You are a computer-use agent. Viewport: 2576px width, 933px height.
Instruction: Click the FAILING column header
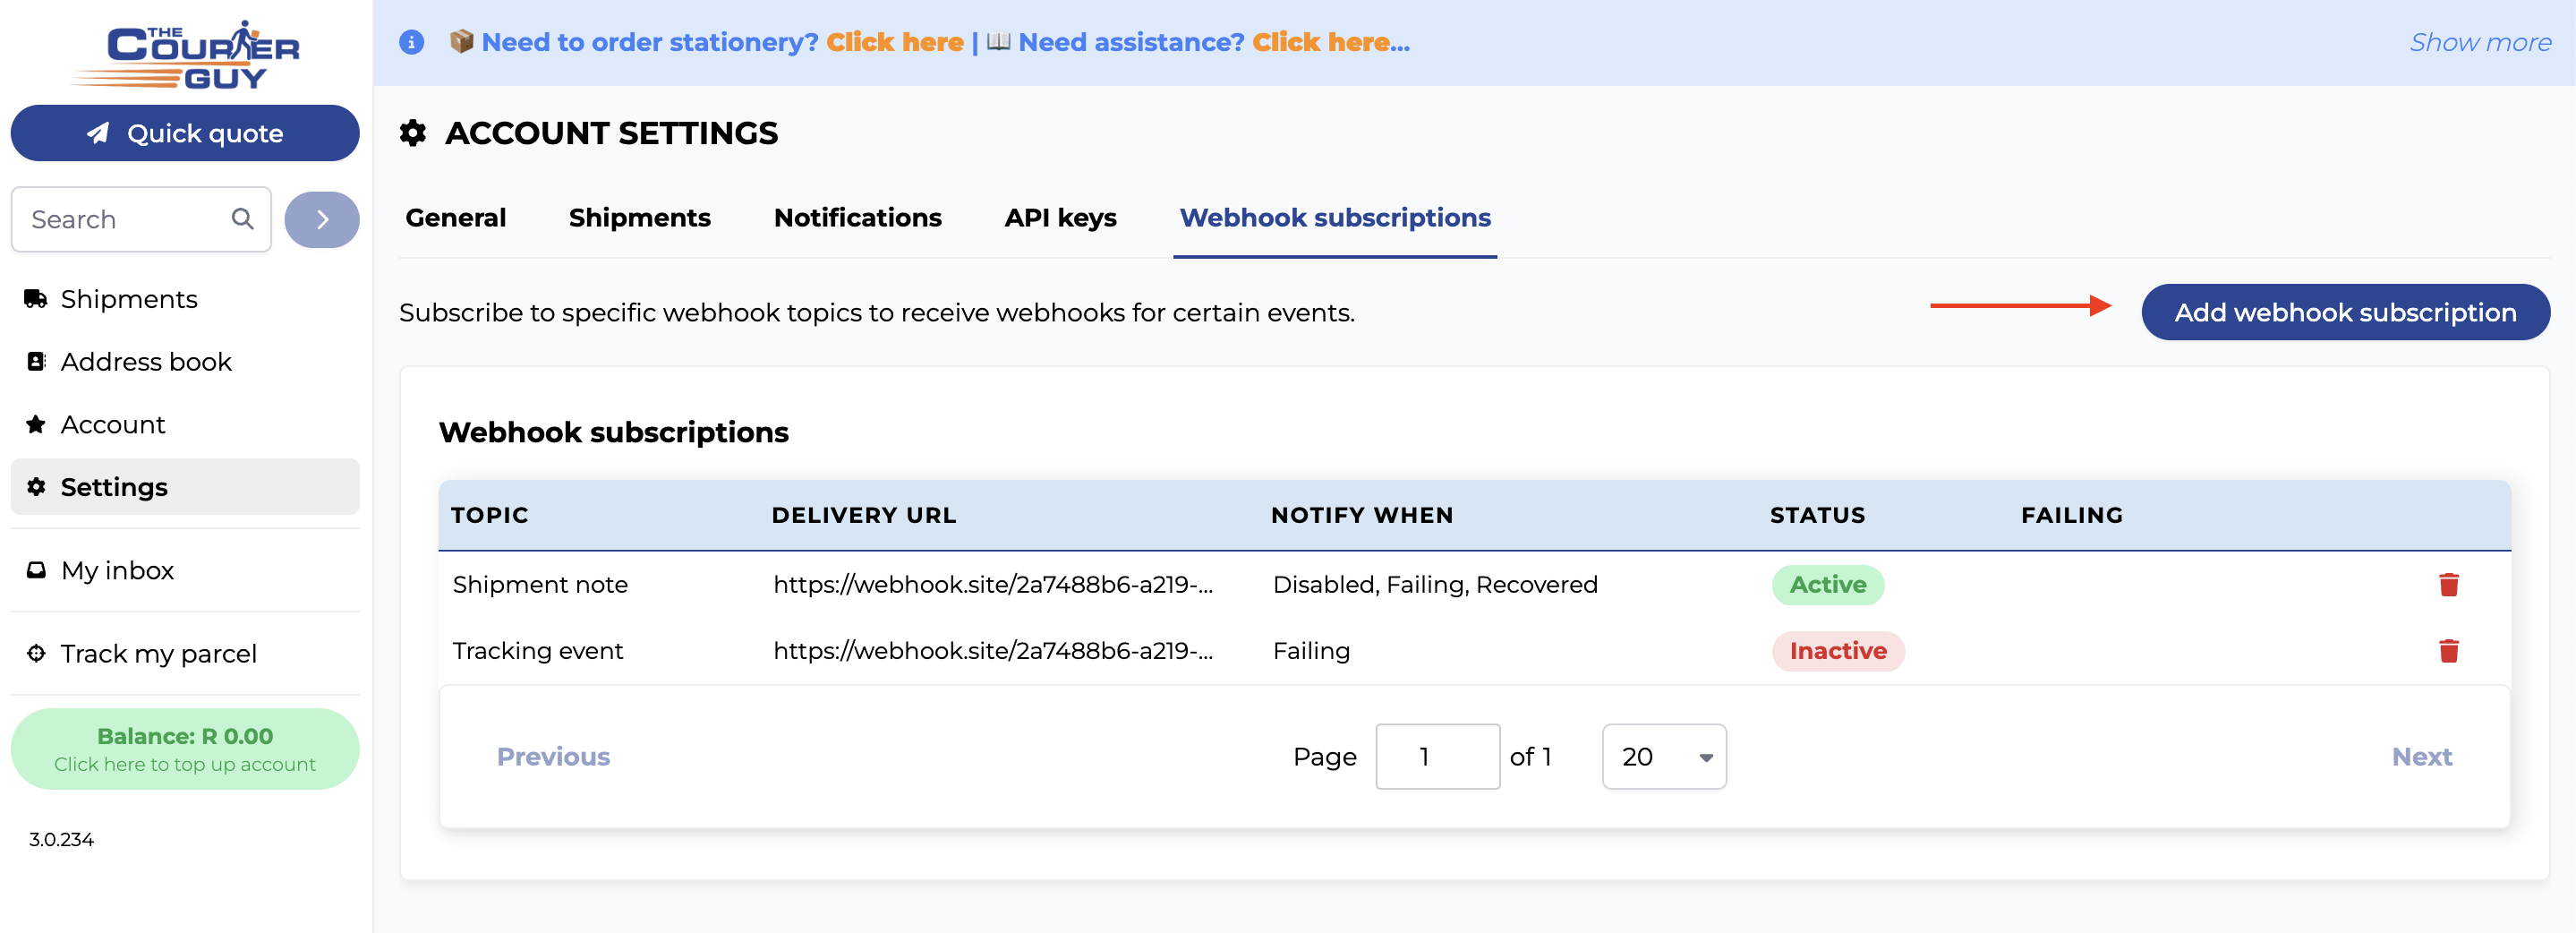[x=2072, y=515]
